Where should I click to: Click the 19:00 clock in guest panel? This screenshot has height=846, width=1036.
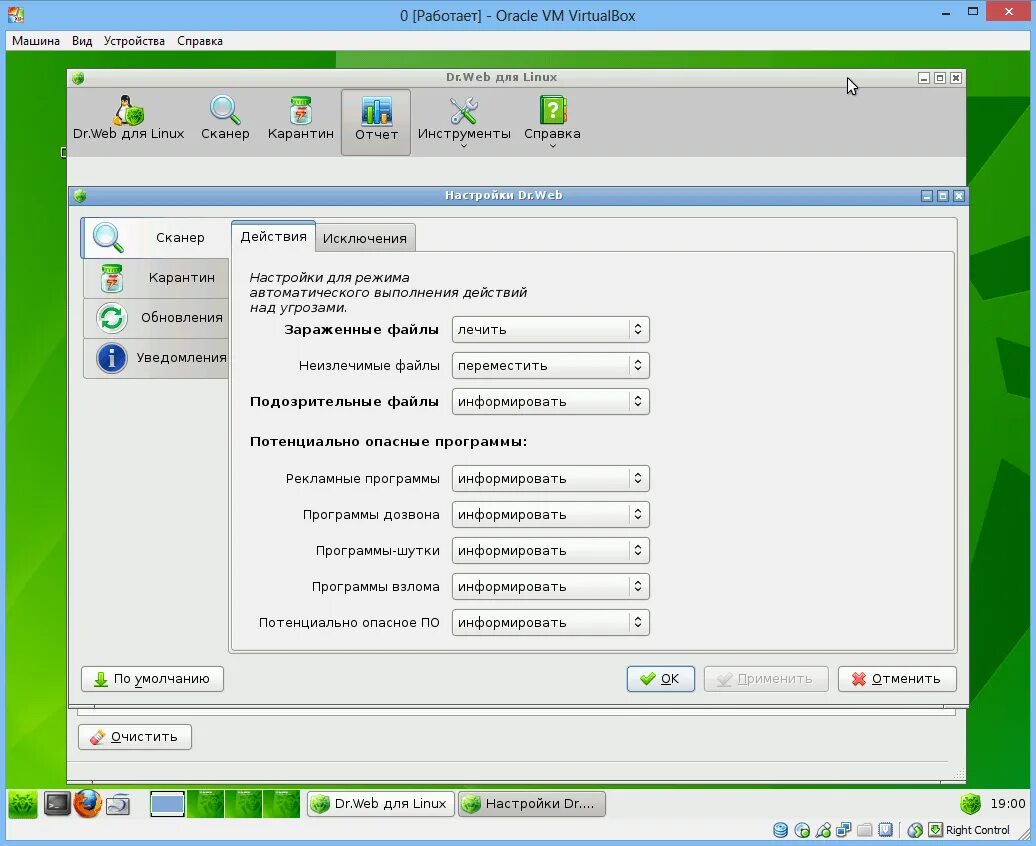coord(1008,804)
